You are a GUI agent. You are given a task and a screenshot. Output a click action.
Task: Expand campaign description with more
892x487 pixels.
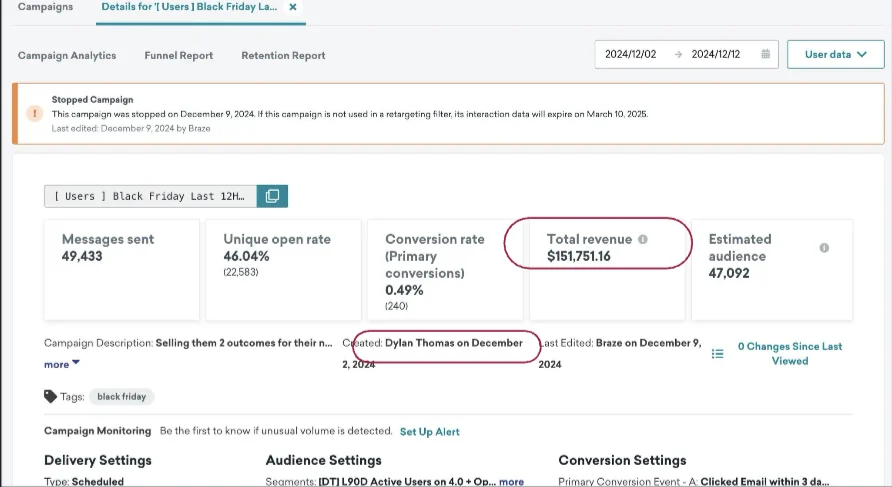pos(61,364)
